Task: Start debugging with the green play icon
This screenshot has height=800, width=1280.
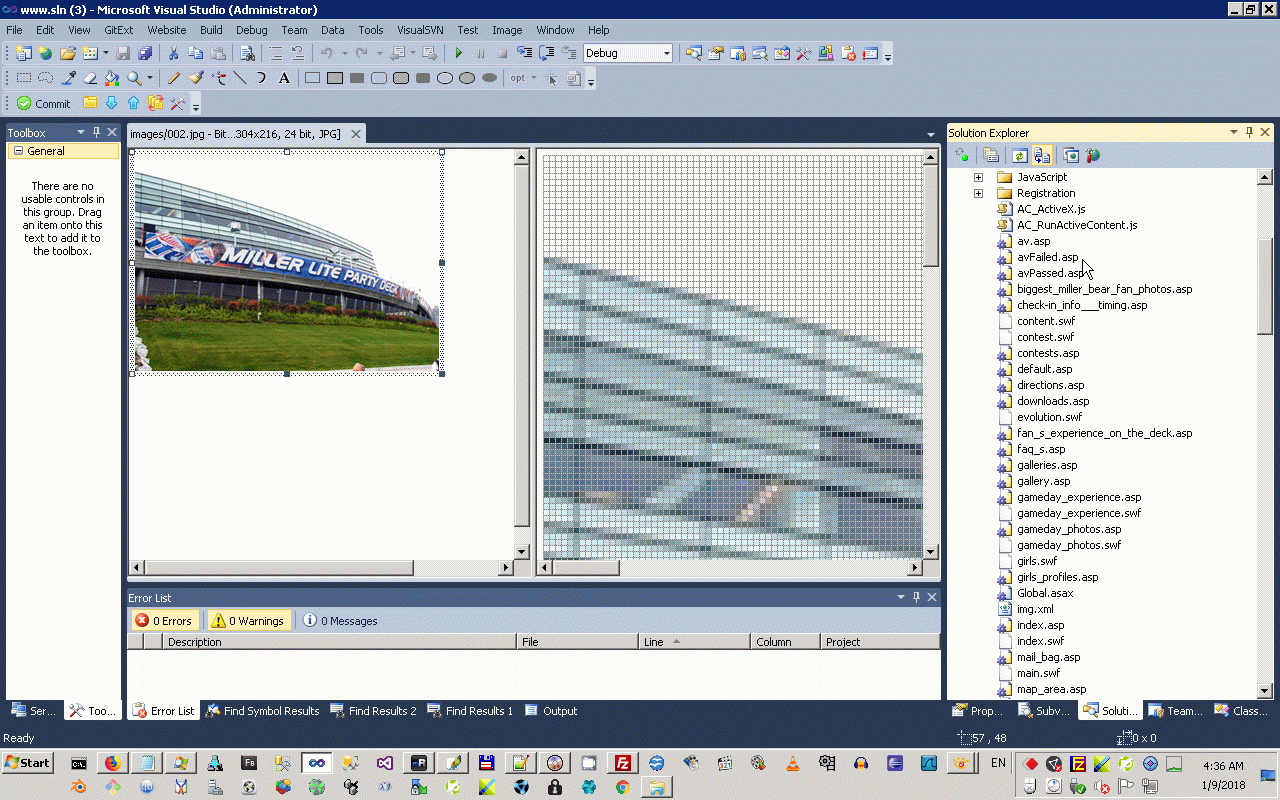Action: pos(459,53)
